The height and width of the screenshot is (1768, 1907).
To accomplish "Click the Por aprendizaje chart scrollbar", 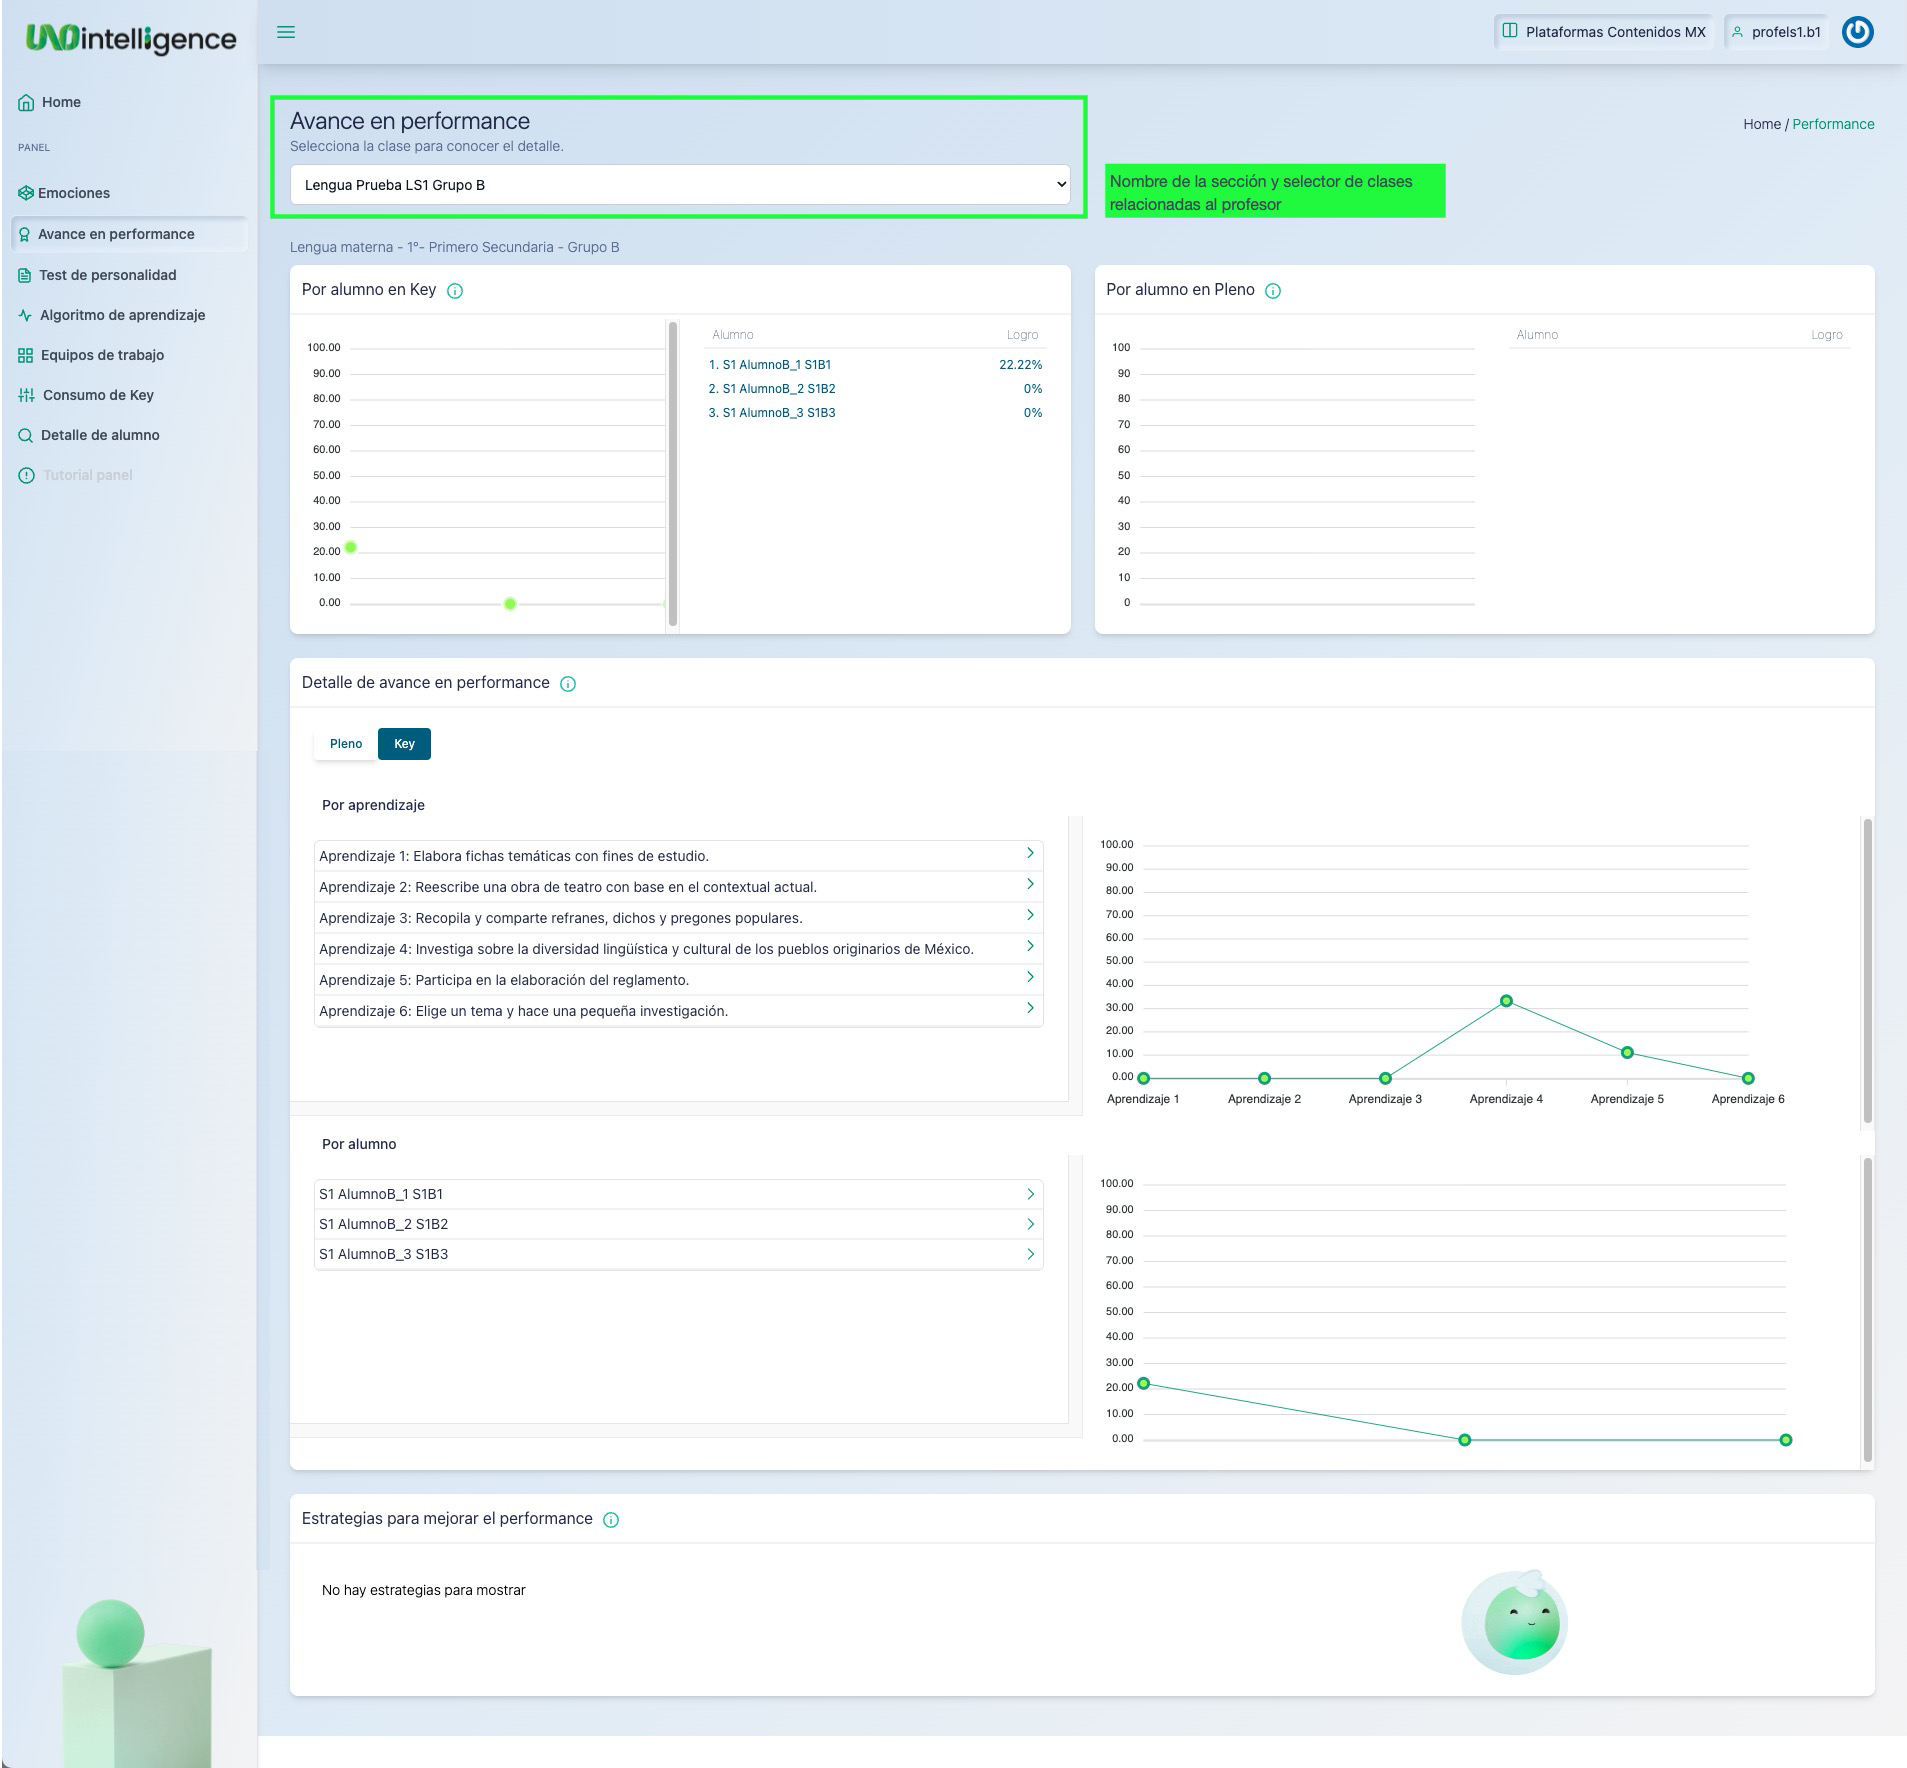I will click(x=1867, y=970).
